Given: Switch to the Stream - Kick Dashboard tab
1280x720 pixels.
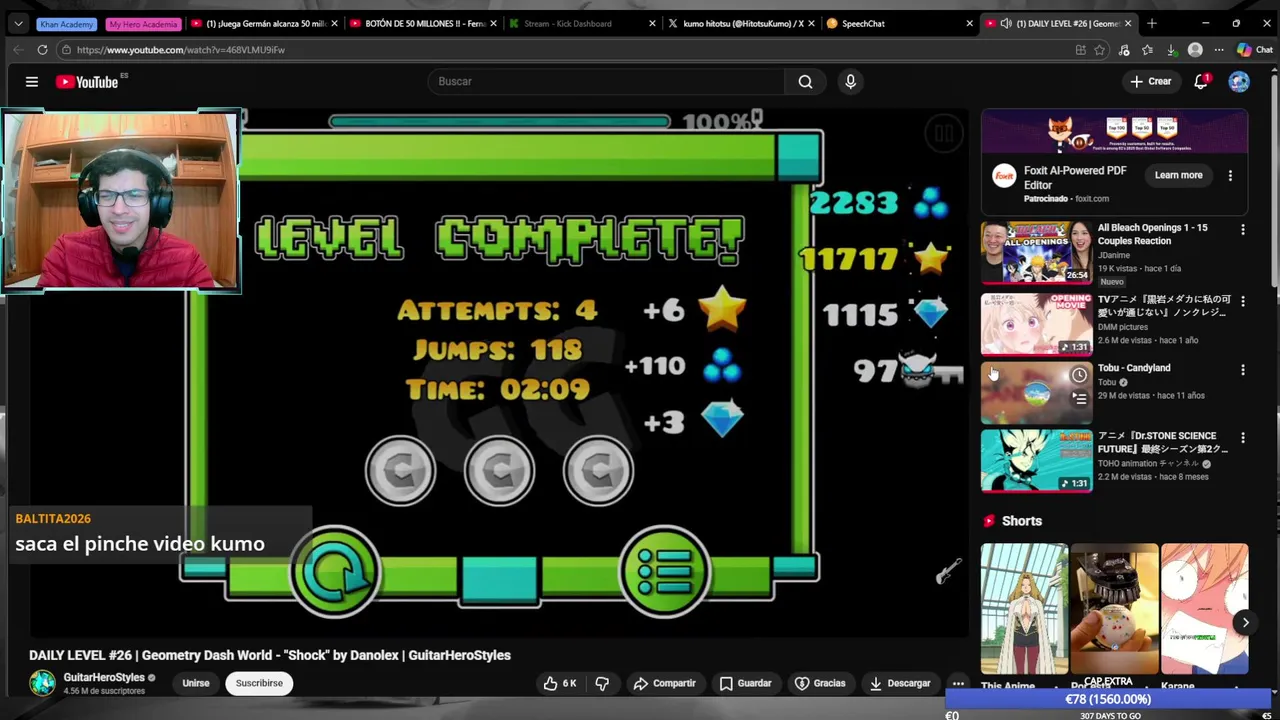Looking at the screenshot, I should [582, 23].
